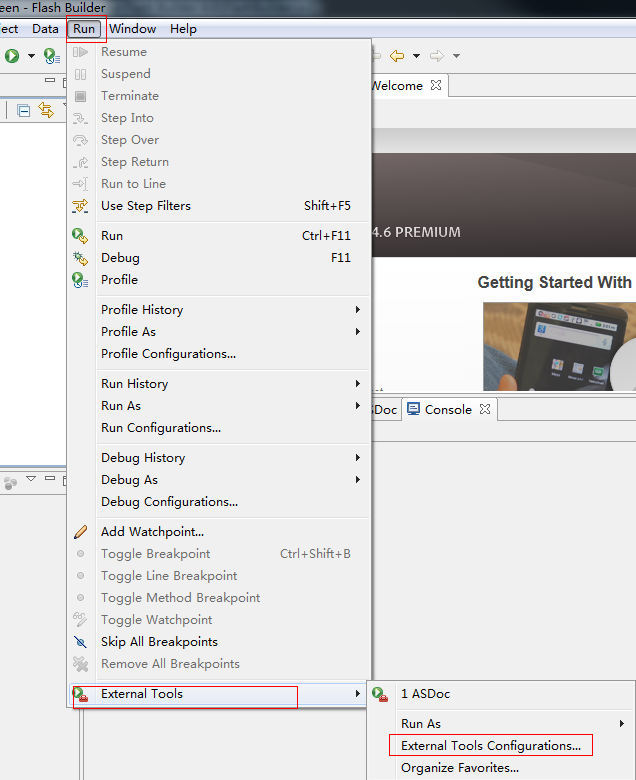Click the Back navigation arrow icon
This screenshot has width=636, height=780.
tap(397, 56)
